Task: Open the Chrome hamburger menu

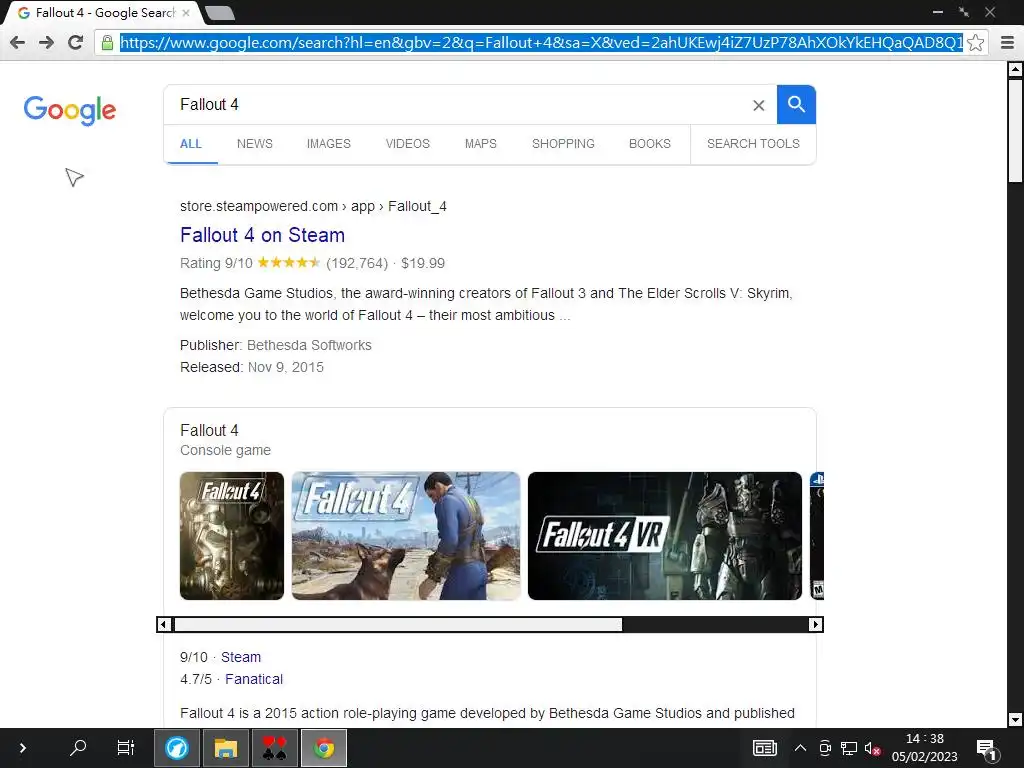Action: [1007, 43]
